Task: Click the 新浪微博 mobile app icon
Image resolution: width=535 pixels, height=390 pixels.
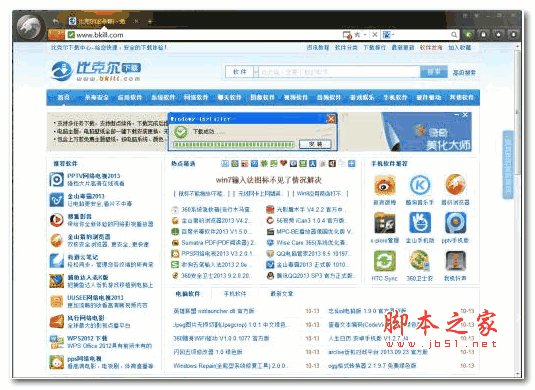Action: coord(385,185)
